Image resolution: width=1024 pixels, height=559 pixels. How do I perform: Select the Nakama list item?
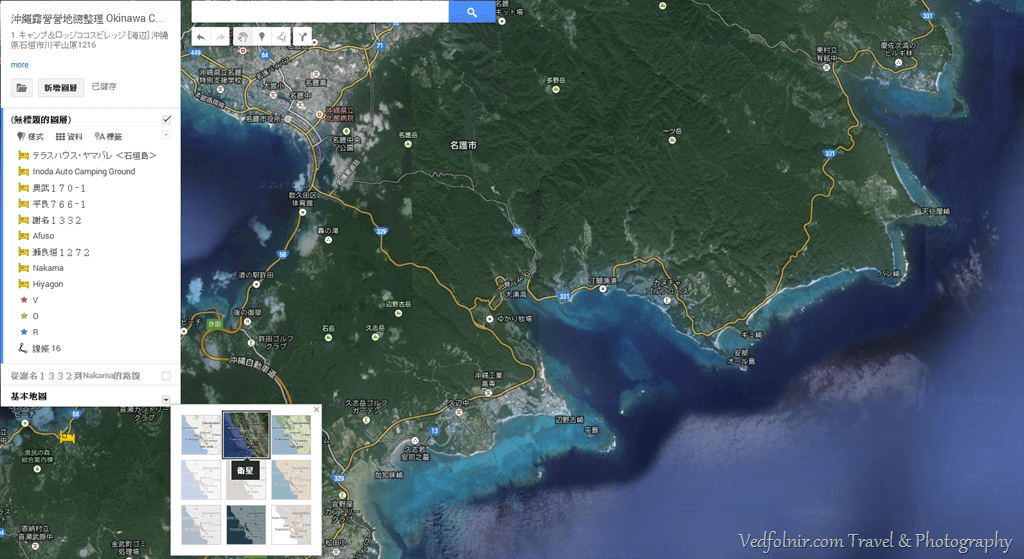[48, 268]
